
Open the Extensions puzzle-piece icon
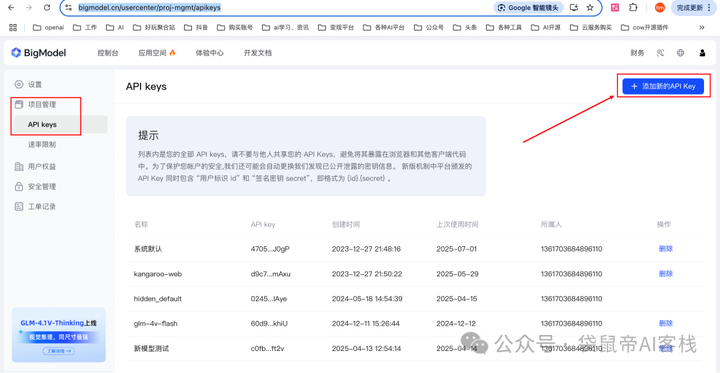click(633, 7)
